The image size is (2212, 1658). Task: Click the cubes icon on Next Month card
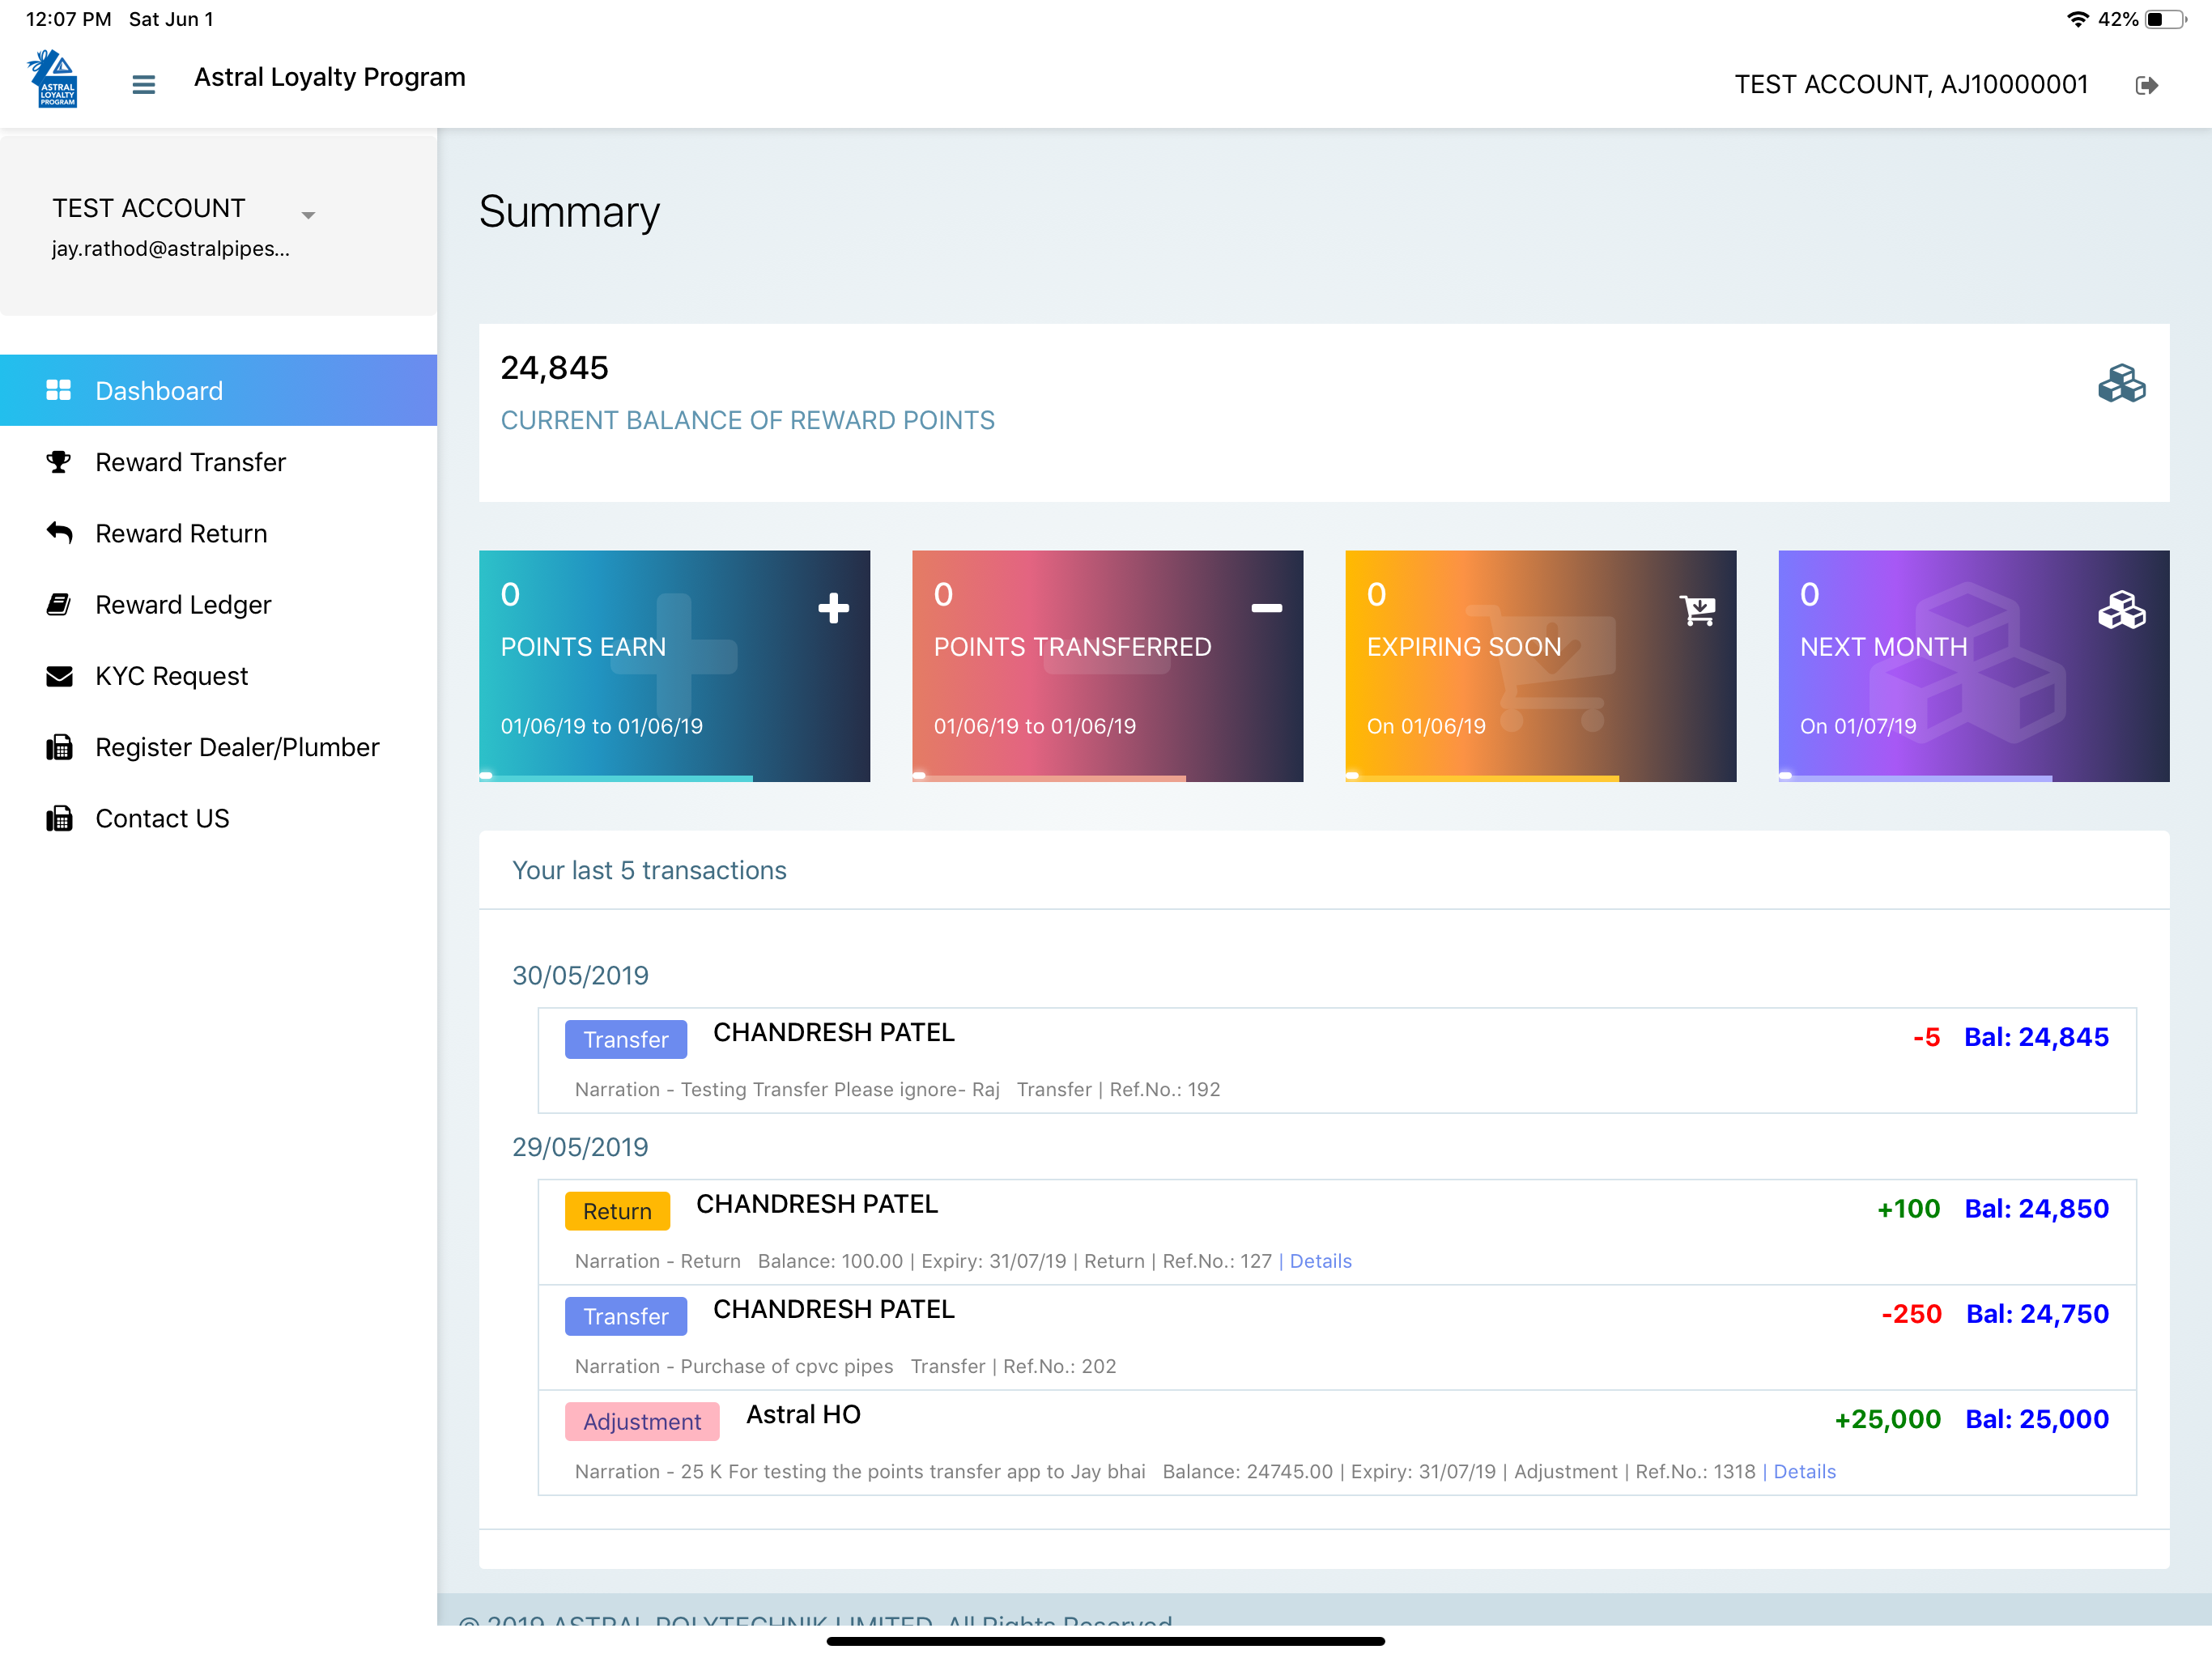pos(2121,610)
